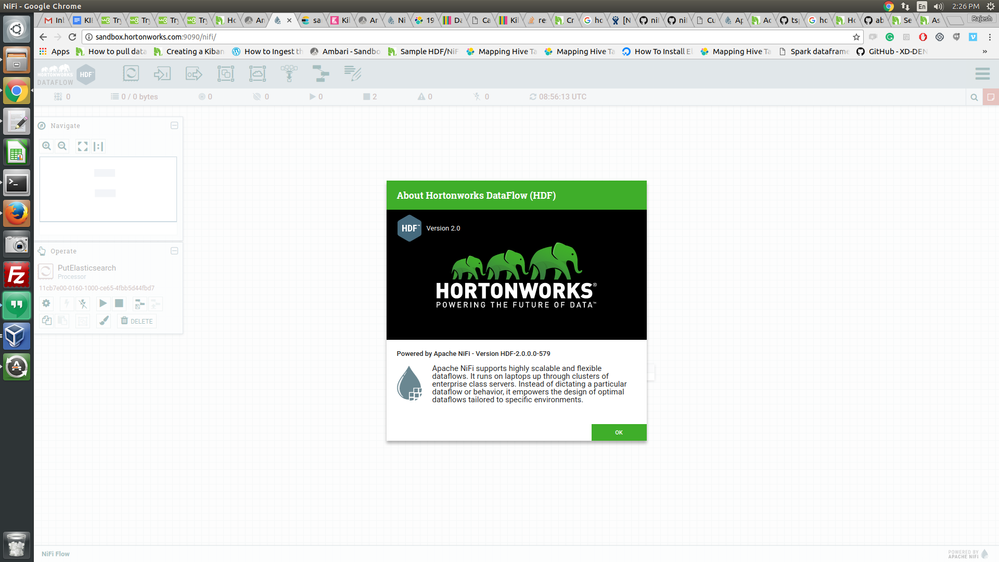Open the Spark dataframe bookmark
The height and width of the screenshot is (562, 999).
pyautogui.click(x=813, y=52)
